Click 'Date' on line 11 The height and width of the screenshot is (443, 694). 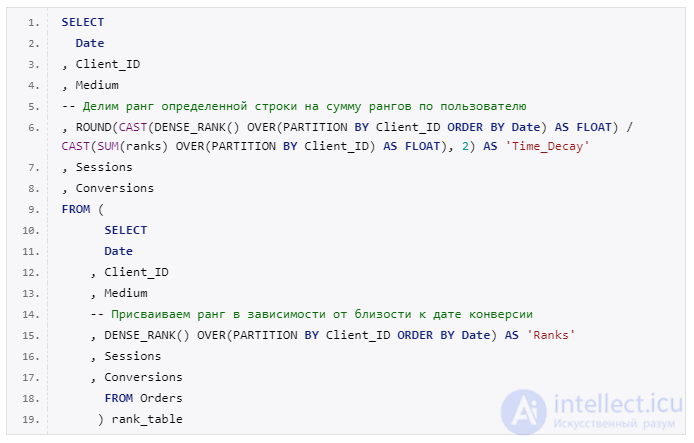tap(119, 251)
